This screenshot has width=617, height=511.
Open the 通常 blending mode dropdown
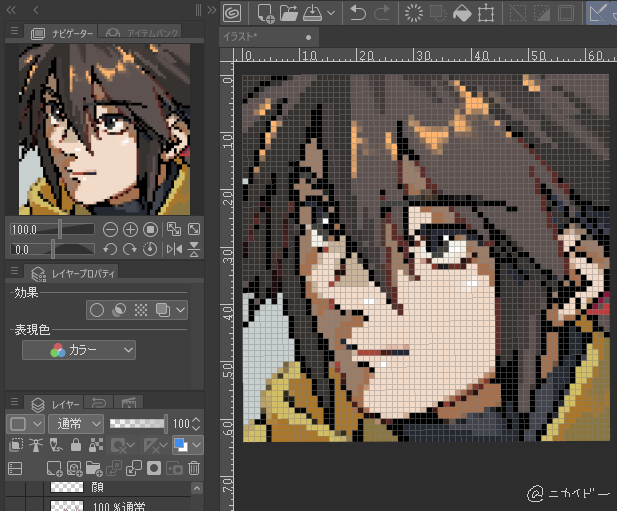(x=76, y=424)
